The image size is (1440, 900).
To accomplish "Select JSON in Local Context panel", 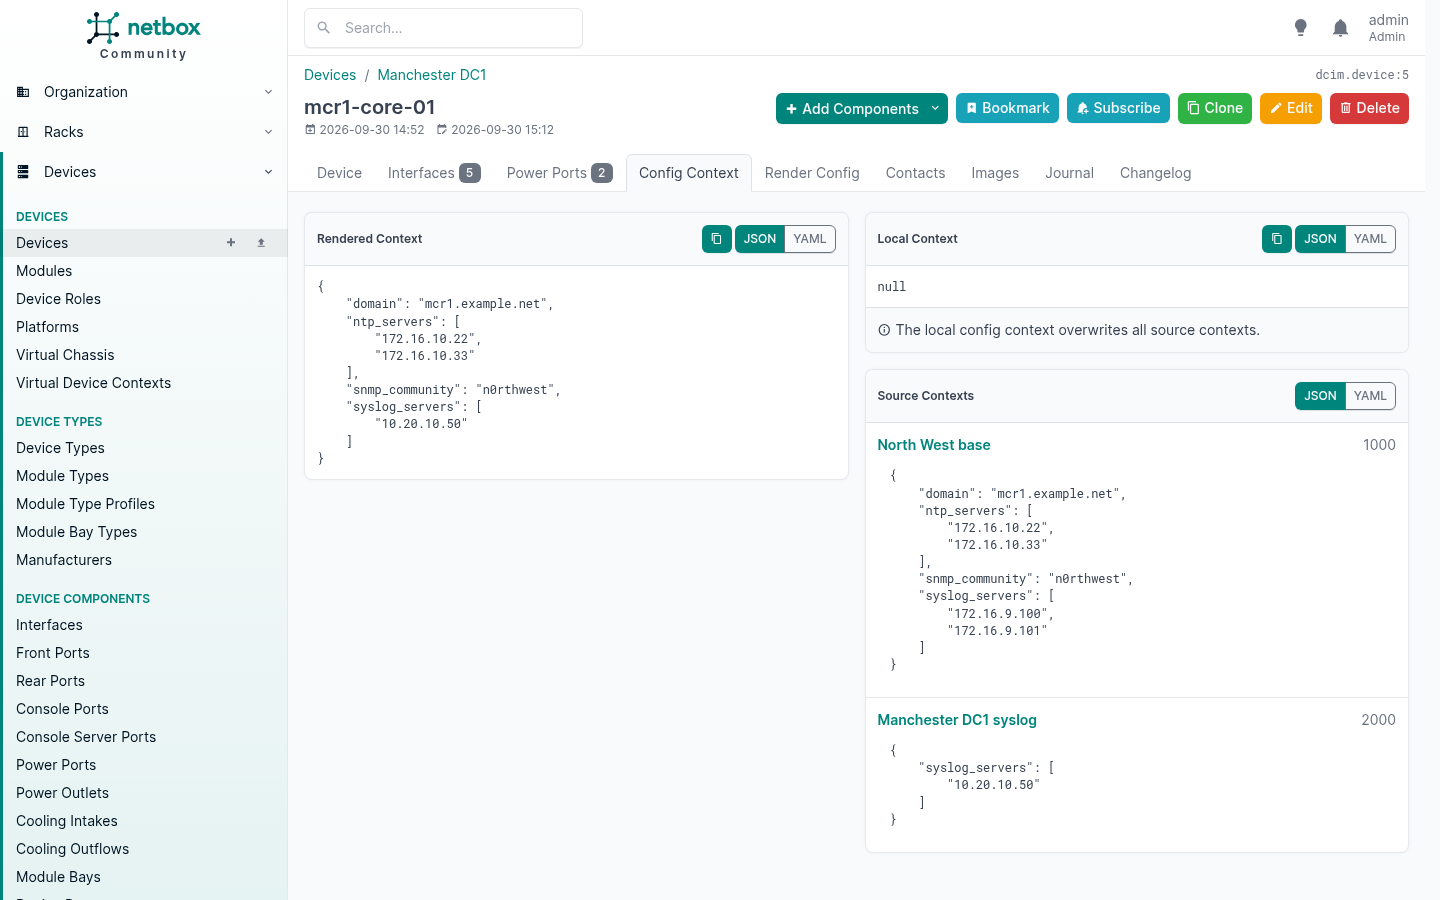I will [1320, 239].
